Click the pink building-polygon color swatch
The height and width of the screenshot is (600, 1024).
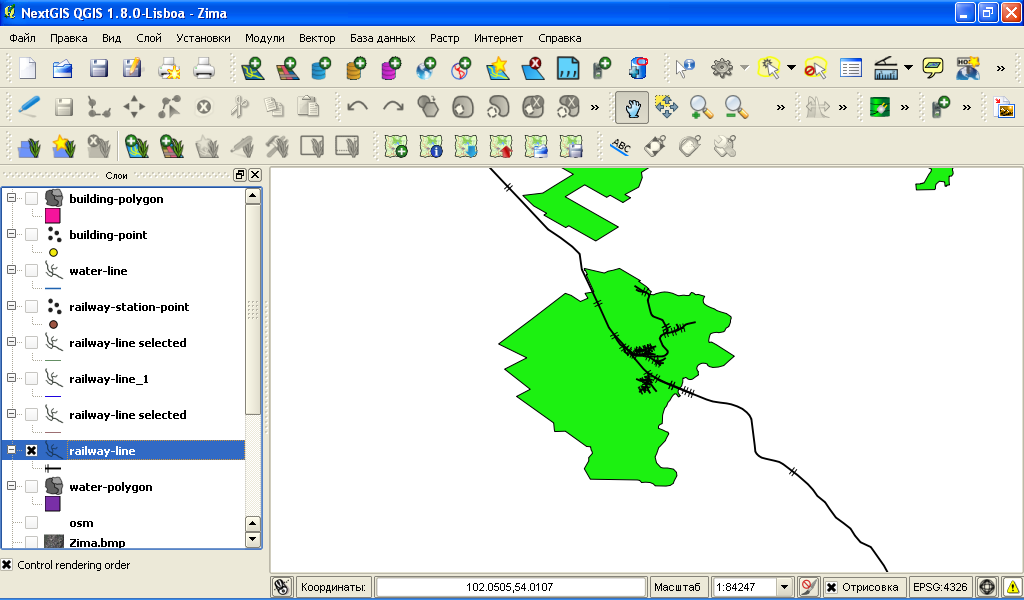tap(53, 216)
